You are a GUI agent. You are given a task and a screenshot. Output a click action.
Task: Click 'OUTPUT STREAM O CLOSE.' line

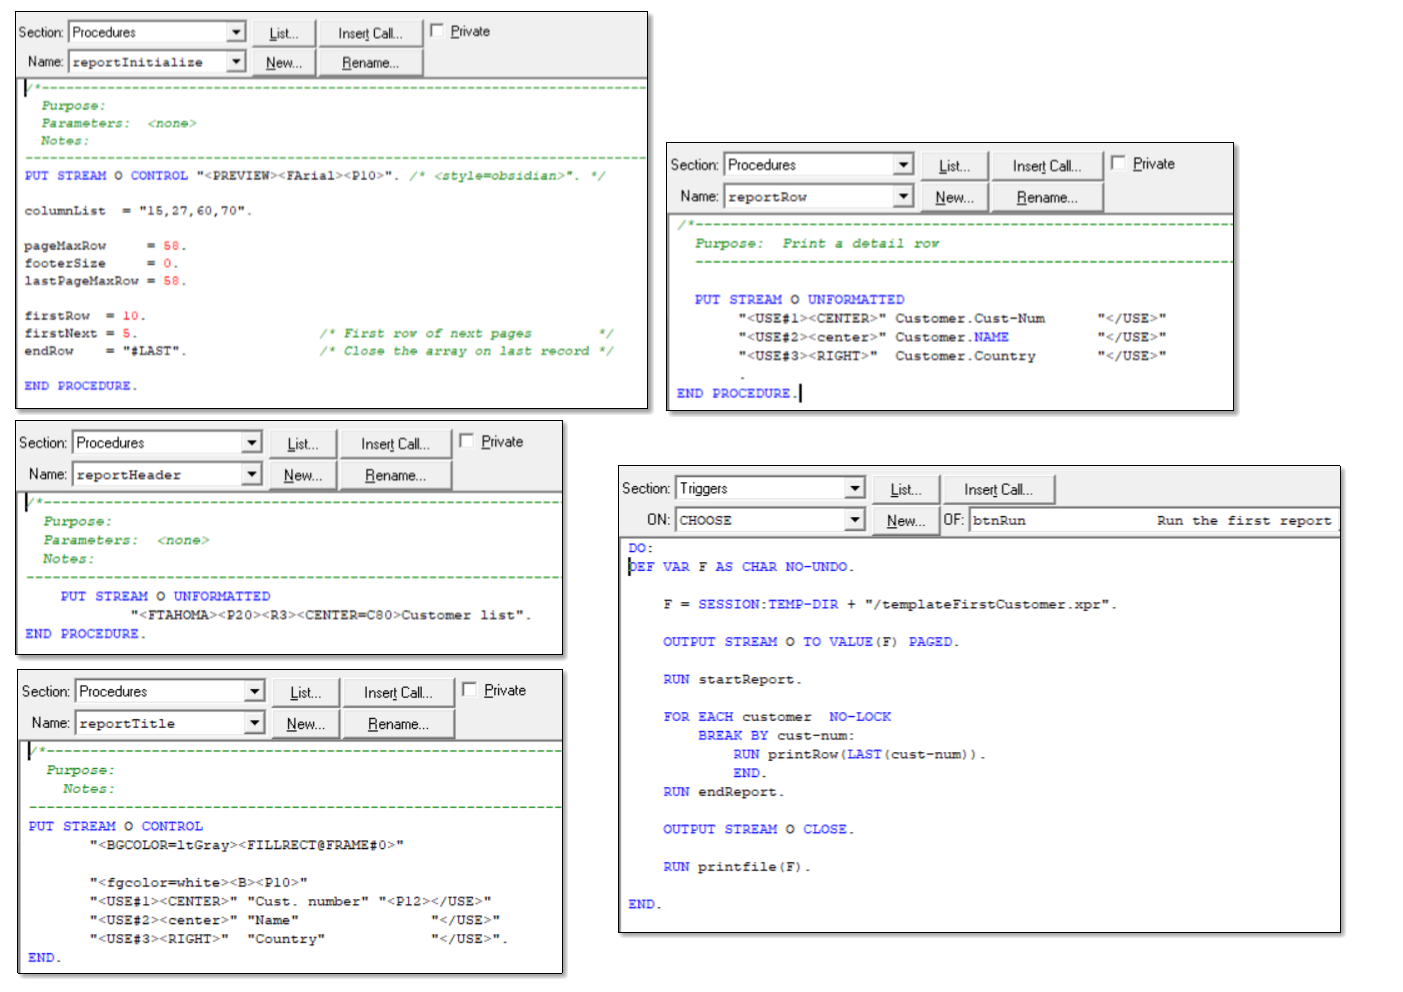(758, 829)
